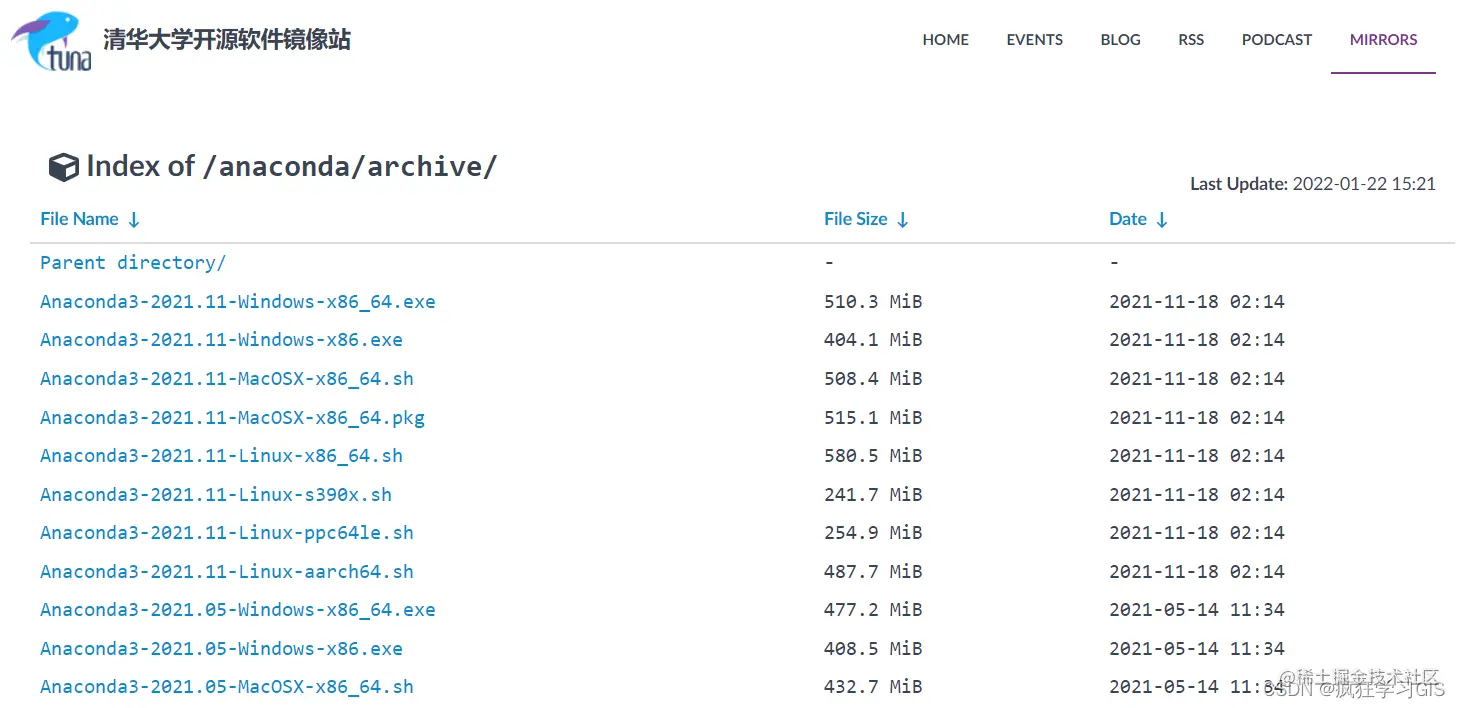This screenshot has width=1460, height=708.
Task: Open the PODCAST nav item
Action: tap(1276, 40)
